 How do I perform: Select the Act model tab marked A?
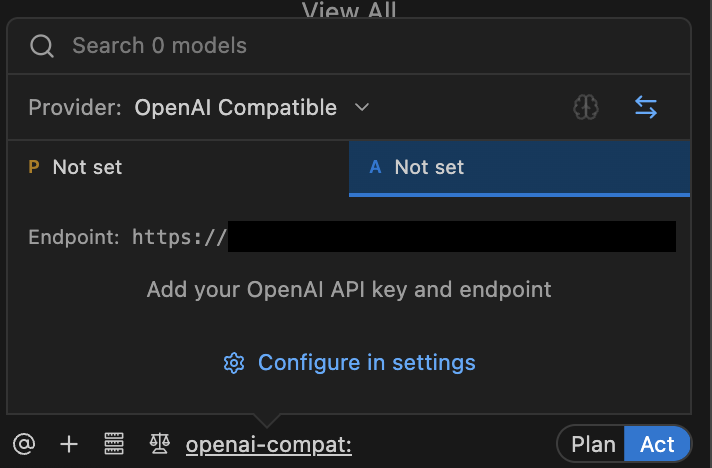coord(519,168)
